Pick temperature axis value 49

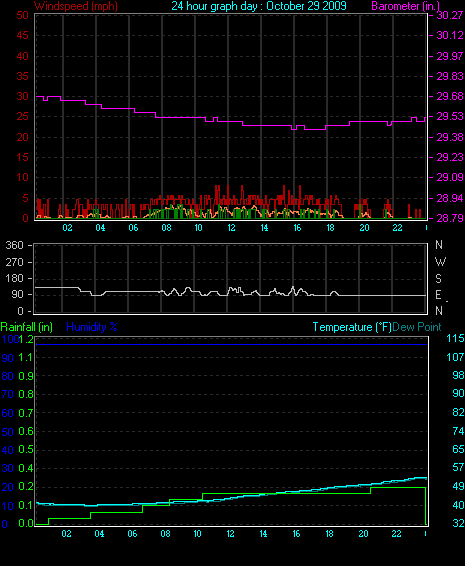coord(458,486)
